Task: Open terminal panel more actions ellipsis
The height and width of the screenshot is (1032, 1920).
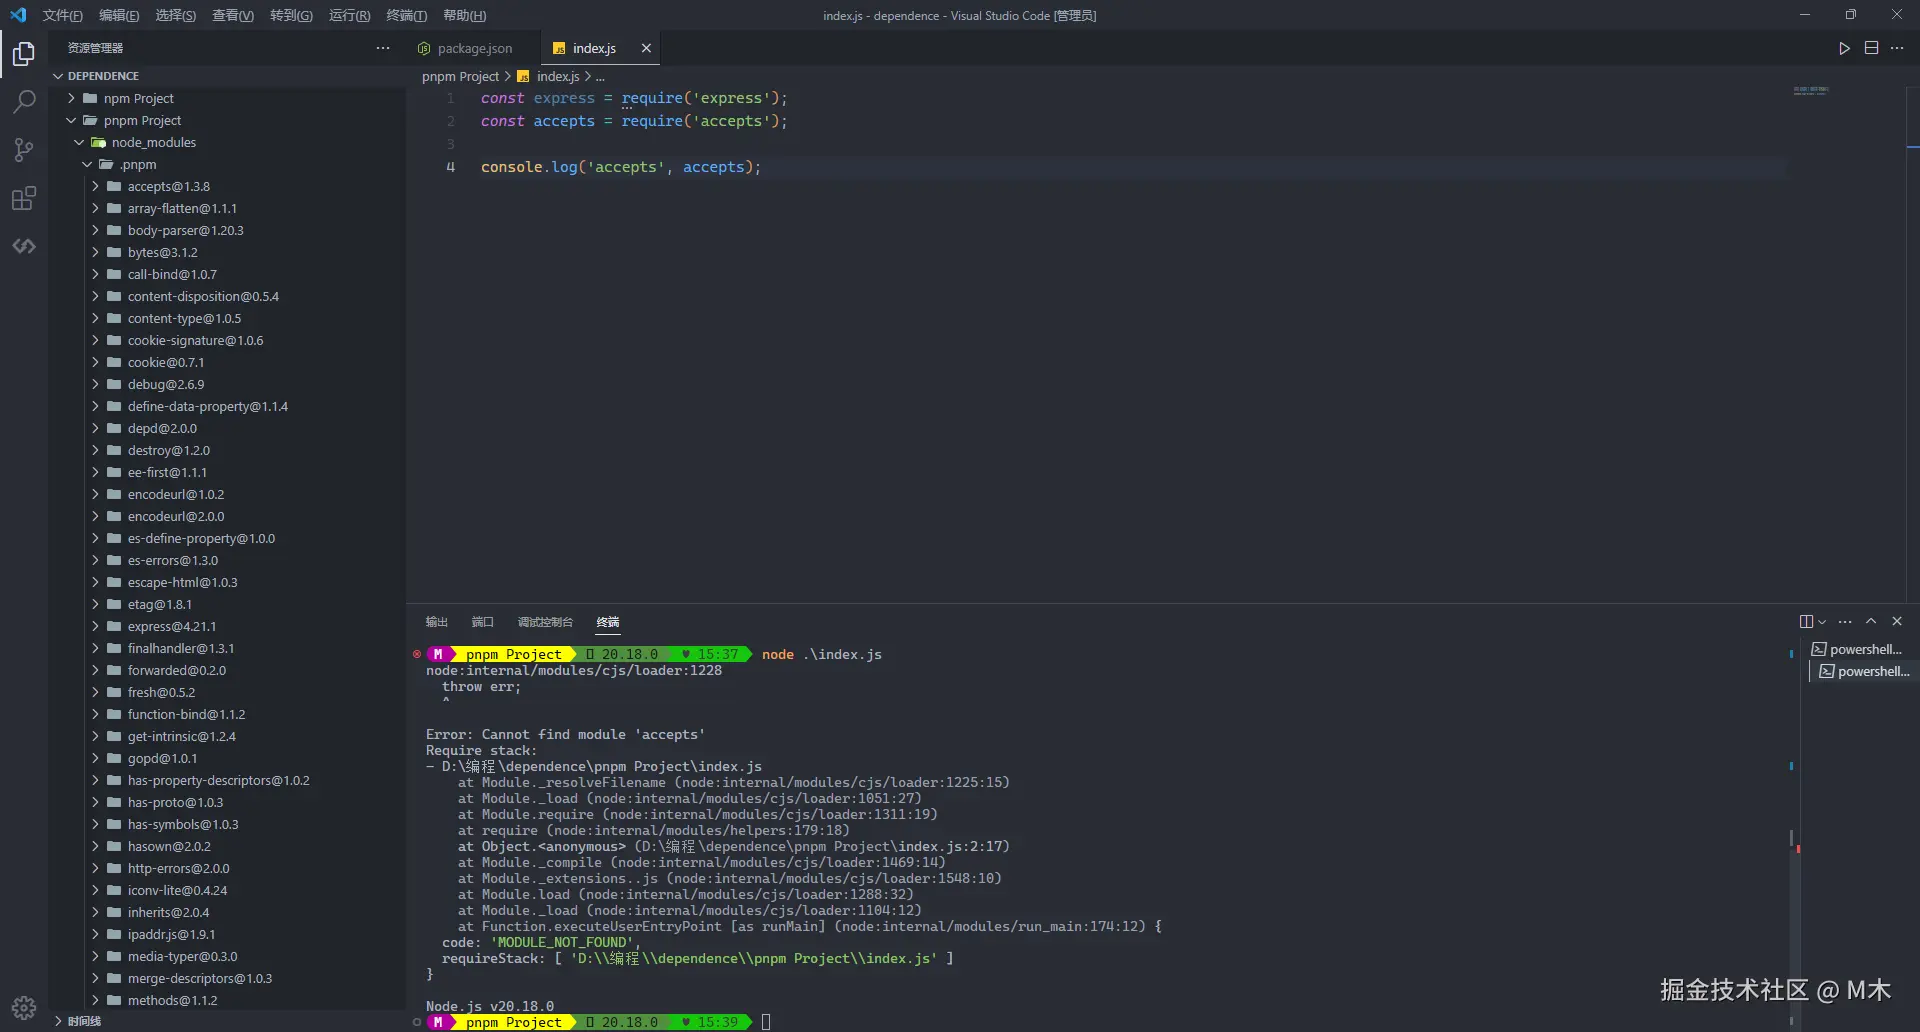Action: click(1845, 621)
